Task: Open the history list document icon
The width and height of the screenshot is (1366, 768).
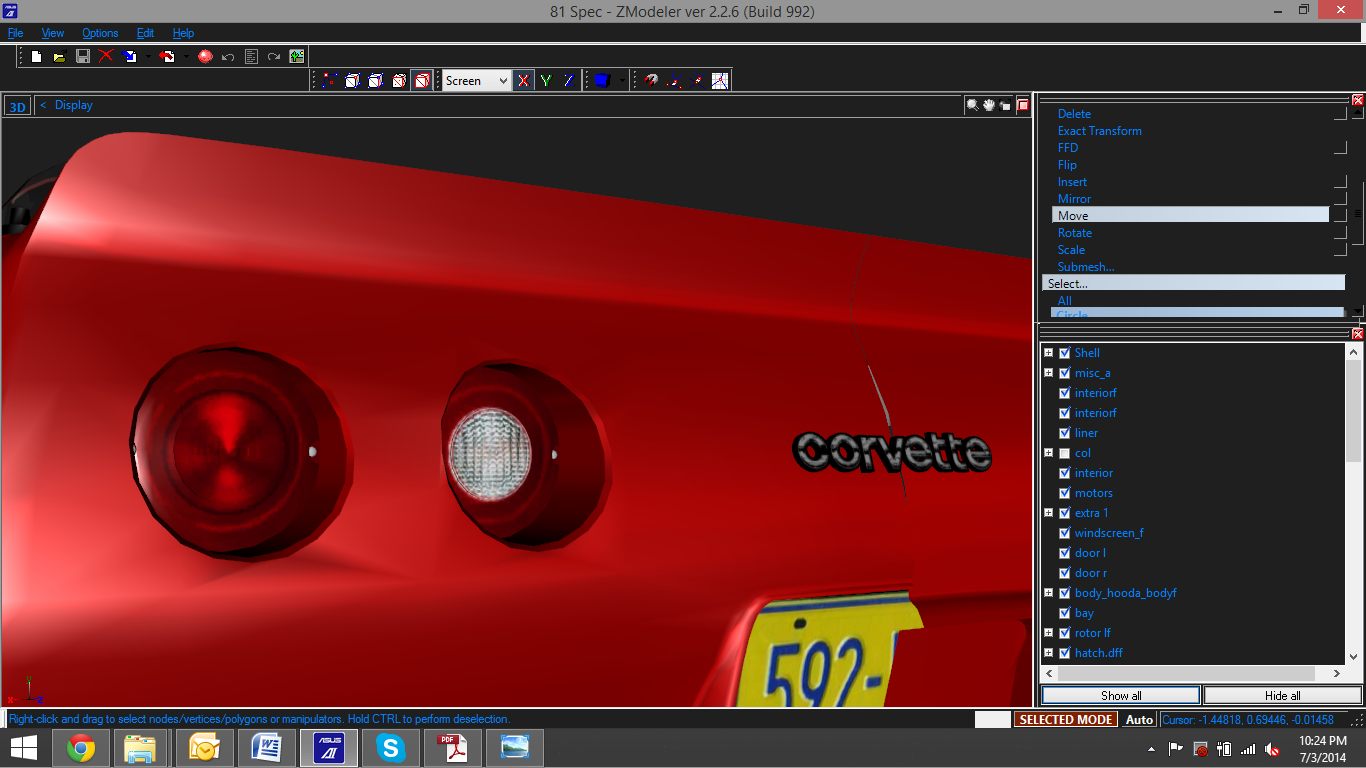Action: point(251,56)
